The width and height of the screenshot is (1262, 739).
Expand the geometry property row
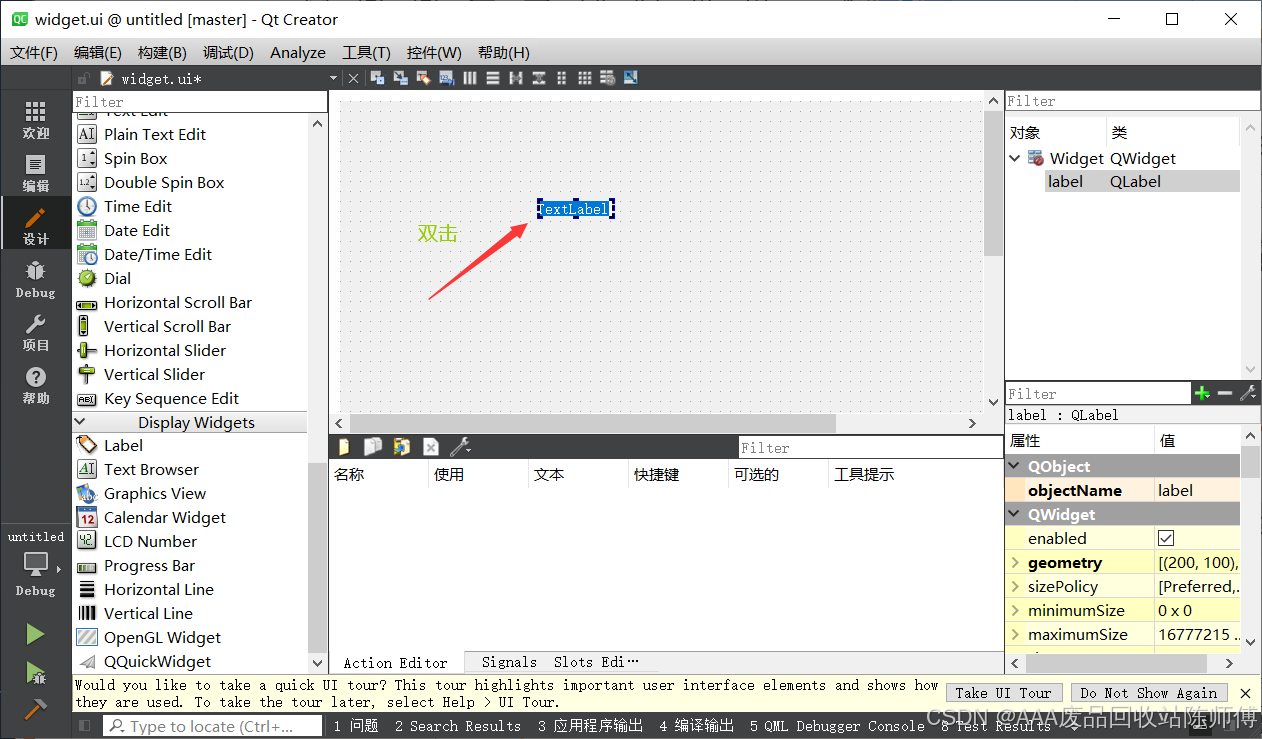pos(1016,563)
